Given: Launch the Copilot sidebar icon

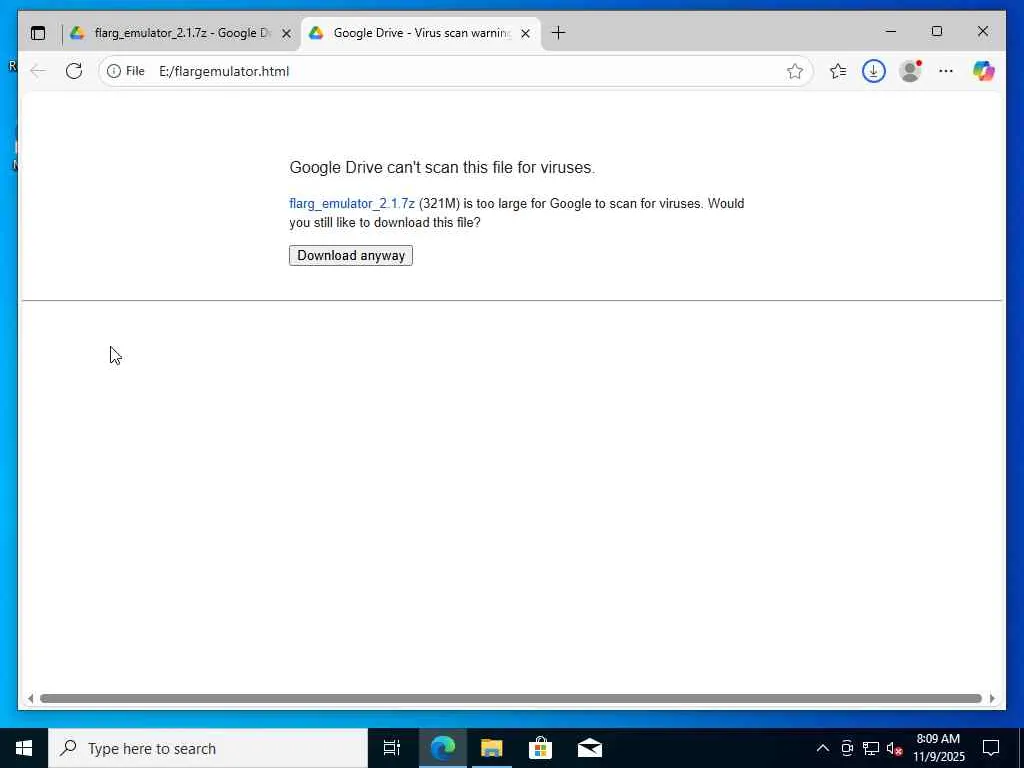Looking at the screenshot, I should pyautogui.click(x=984, y=71).
